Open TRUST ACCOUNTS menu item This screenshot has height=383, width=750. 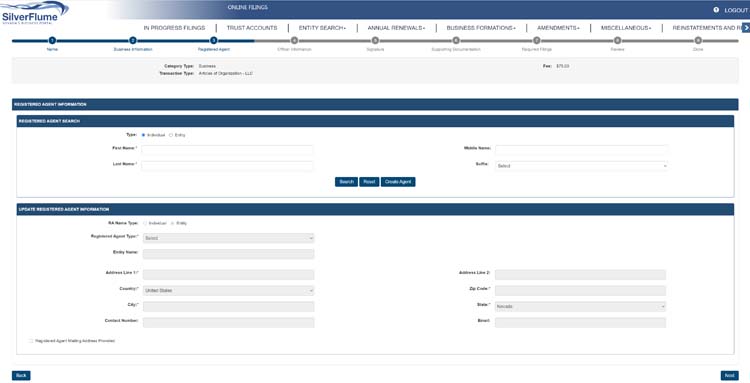click(x=252, y=28)
